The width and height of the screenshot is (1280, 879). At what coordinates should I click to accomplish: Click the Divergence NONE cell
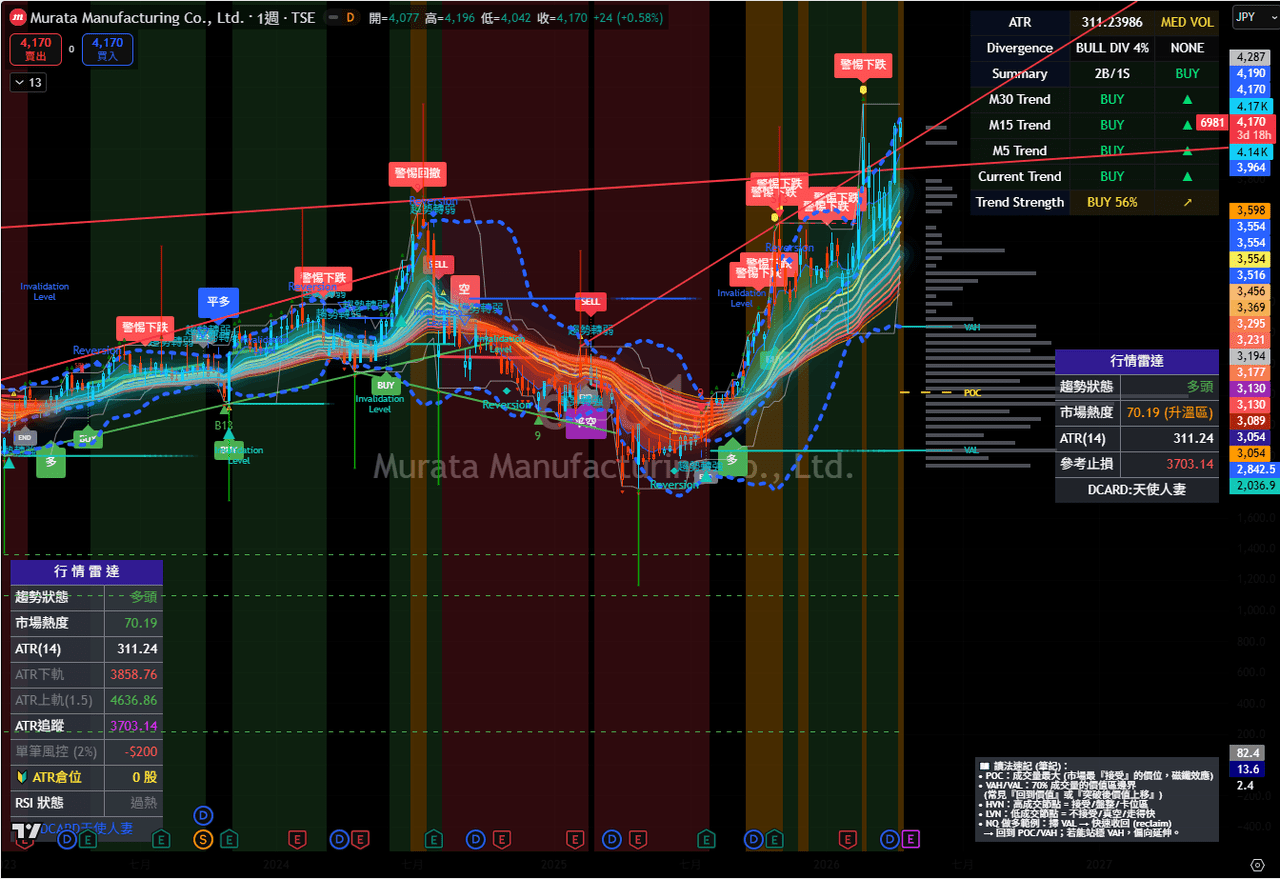(1187, 48)
